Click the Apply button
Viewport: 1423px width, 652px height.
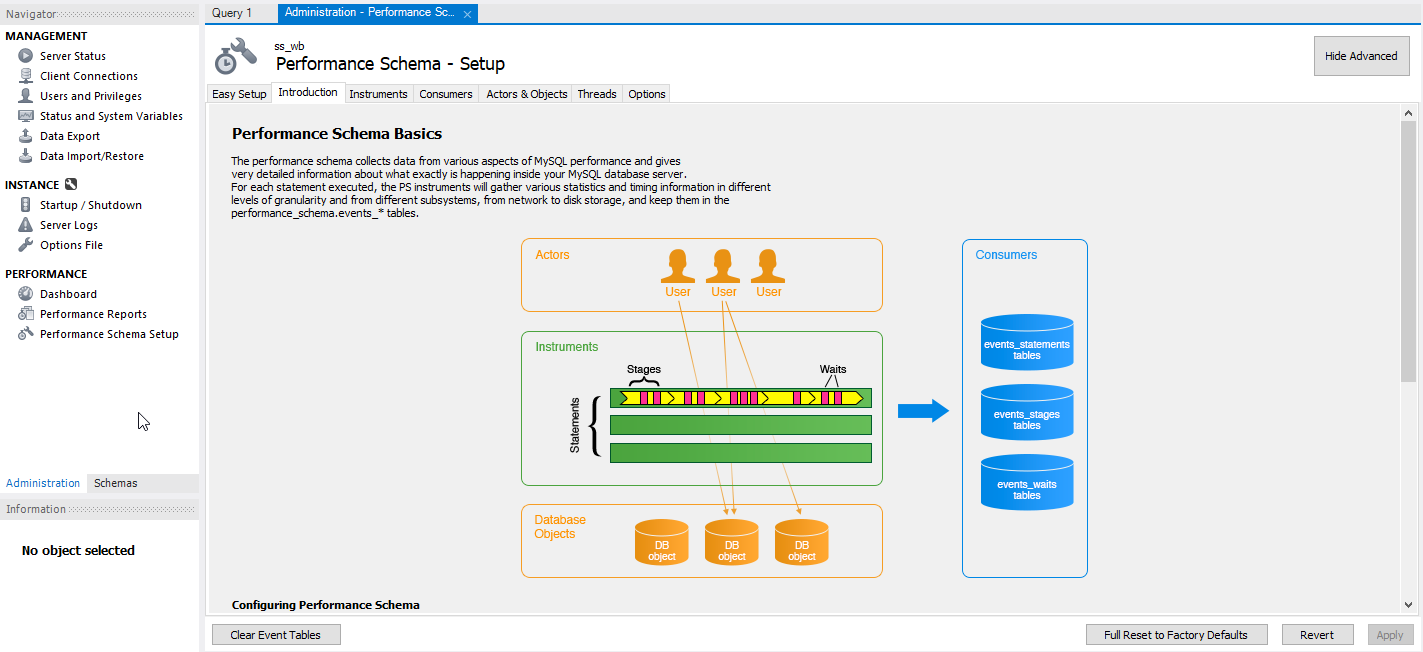(x=1390, y=635)
